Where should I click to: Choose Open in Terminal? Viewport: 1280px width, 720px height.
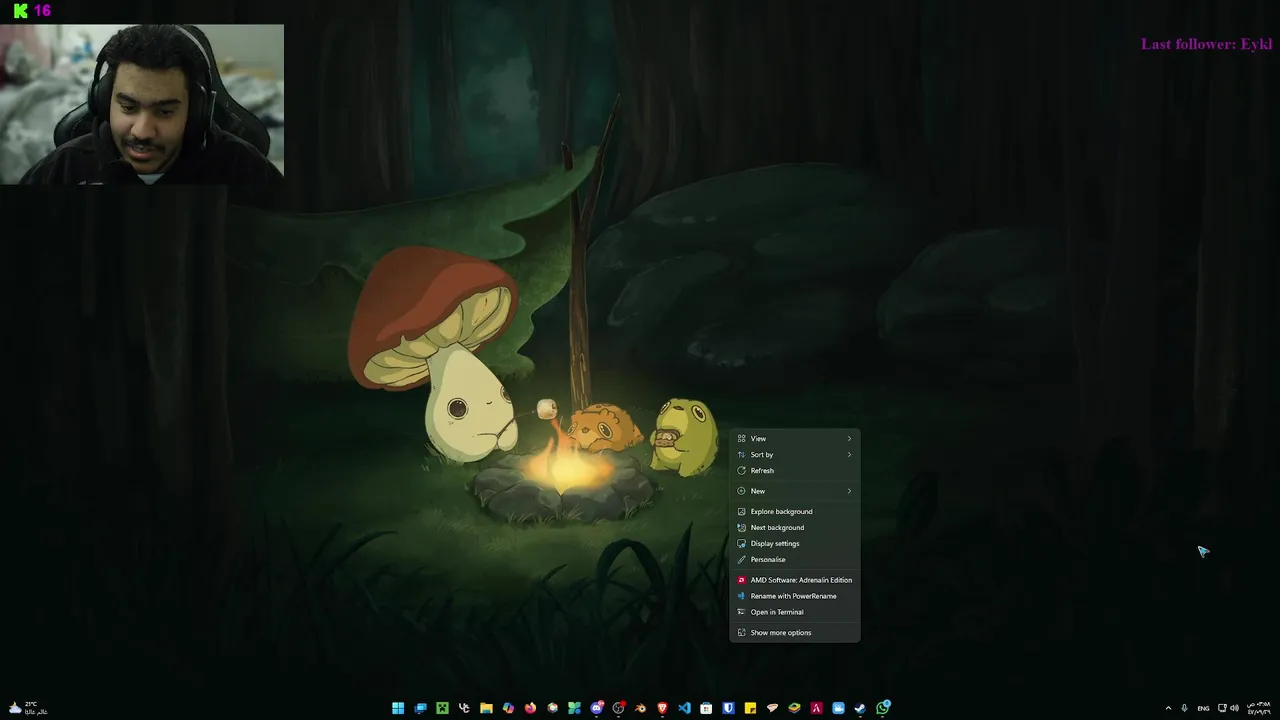[795, 612]
